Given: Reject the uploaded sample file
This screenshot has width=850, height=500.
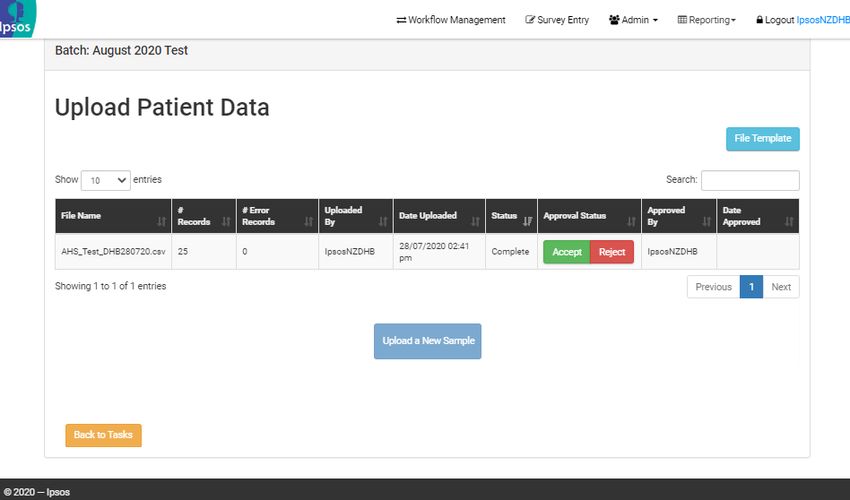Looking at the screenshot, I should [611, 252].
